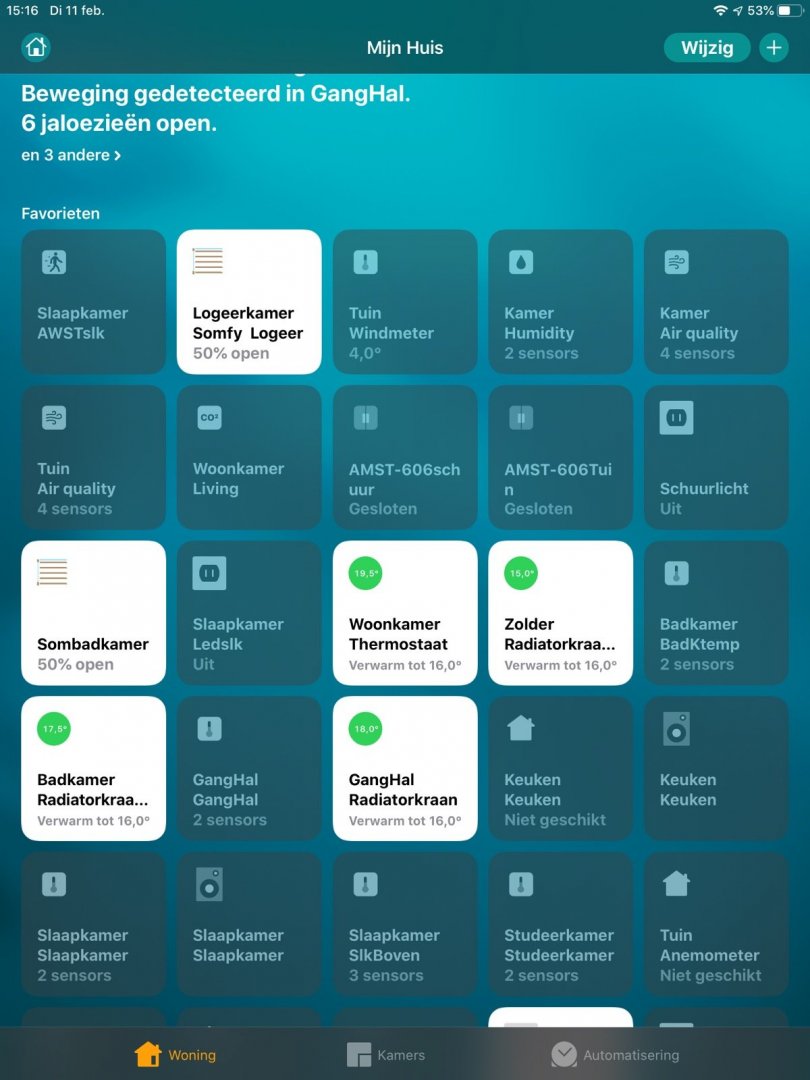Toggle the Slaapkamer Ledslk outlet
The width and height of the screenshot is (810, 1080).
coord(249,613)
